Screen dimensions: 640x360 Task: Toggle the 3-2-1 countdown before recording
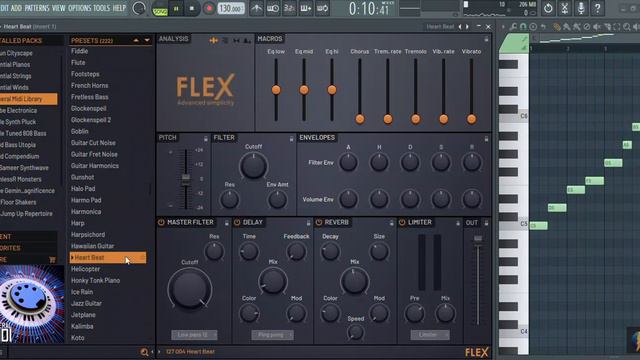289,9
